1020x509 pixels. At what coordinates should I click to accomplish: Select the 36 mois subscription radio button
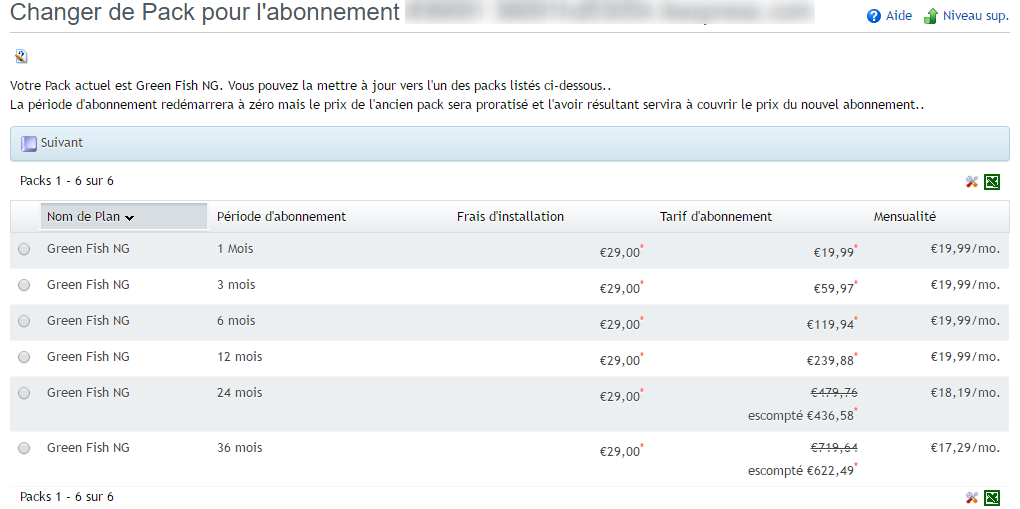click(x=24, y=448)
